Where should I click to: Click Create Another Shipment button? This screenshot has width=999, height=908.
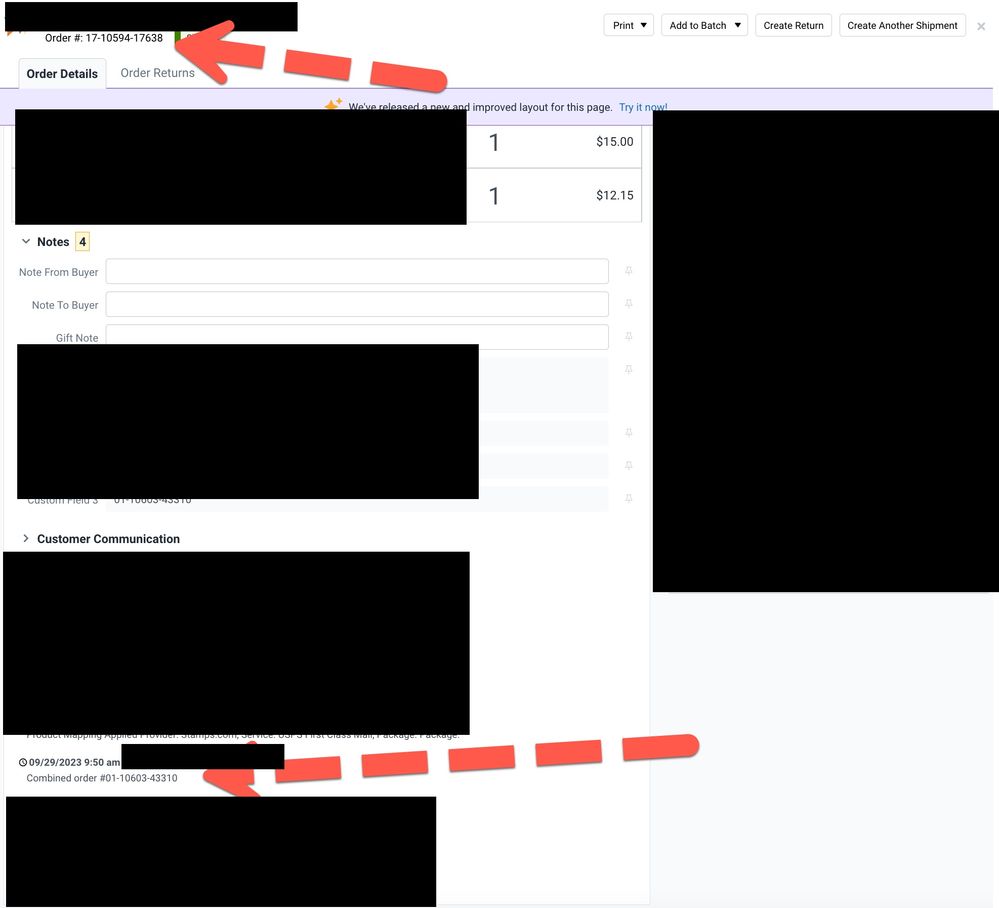click(x=902, y=25)
